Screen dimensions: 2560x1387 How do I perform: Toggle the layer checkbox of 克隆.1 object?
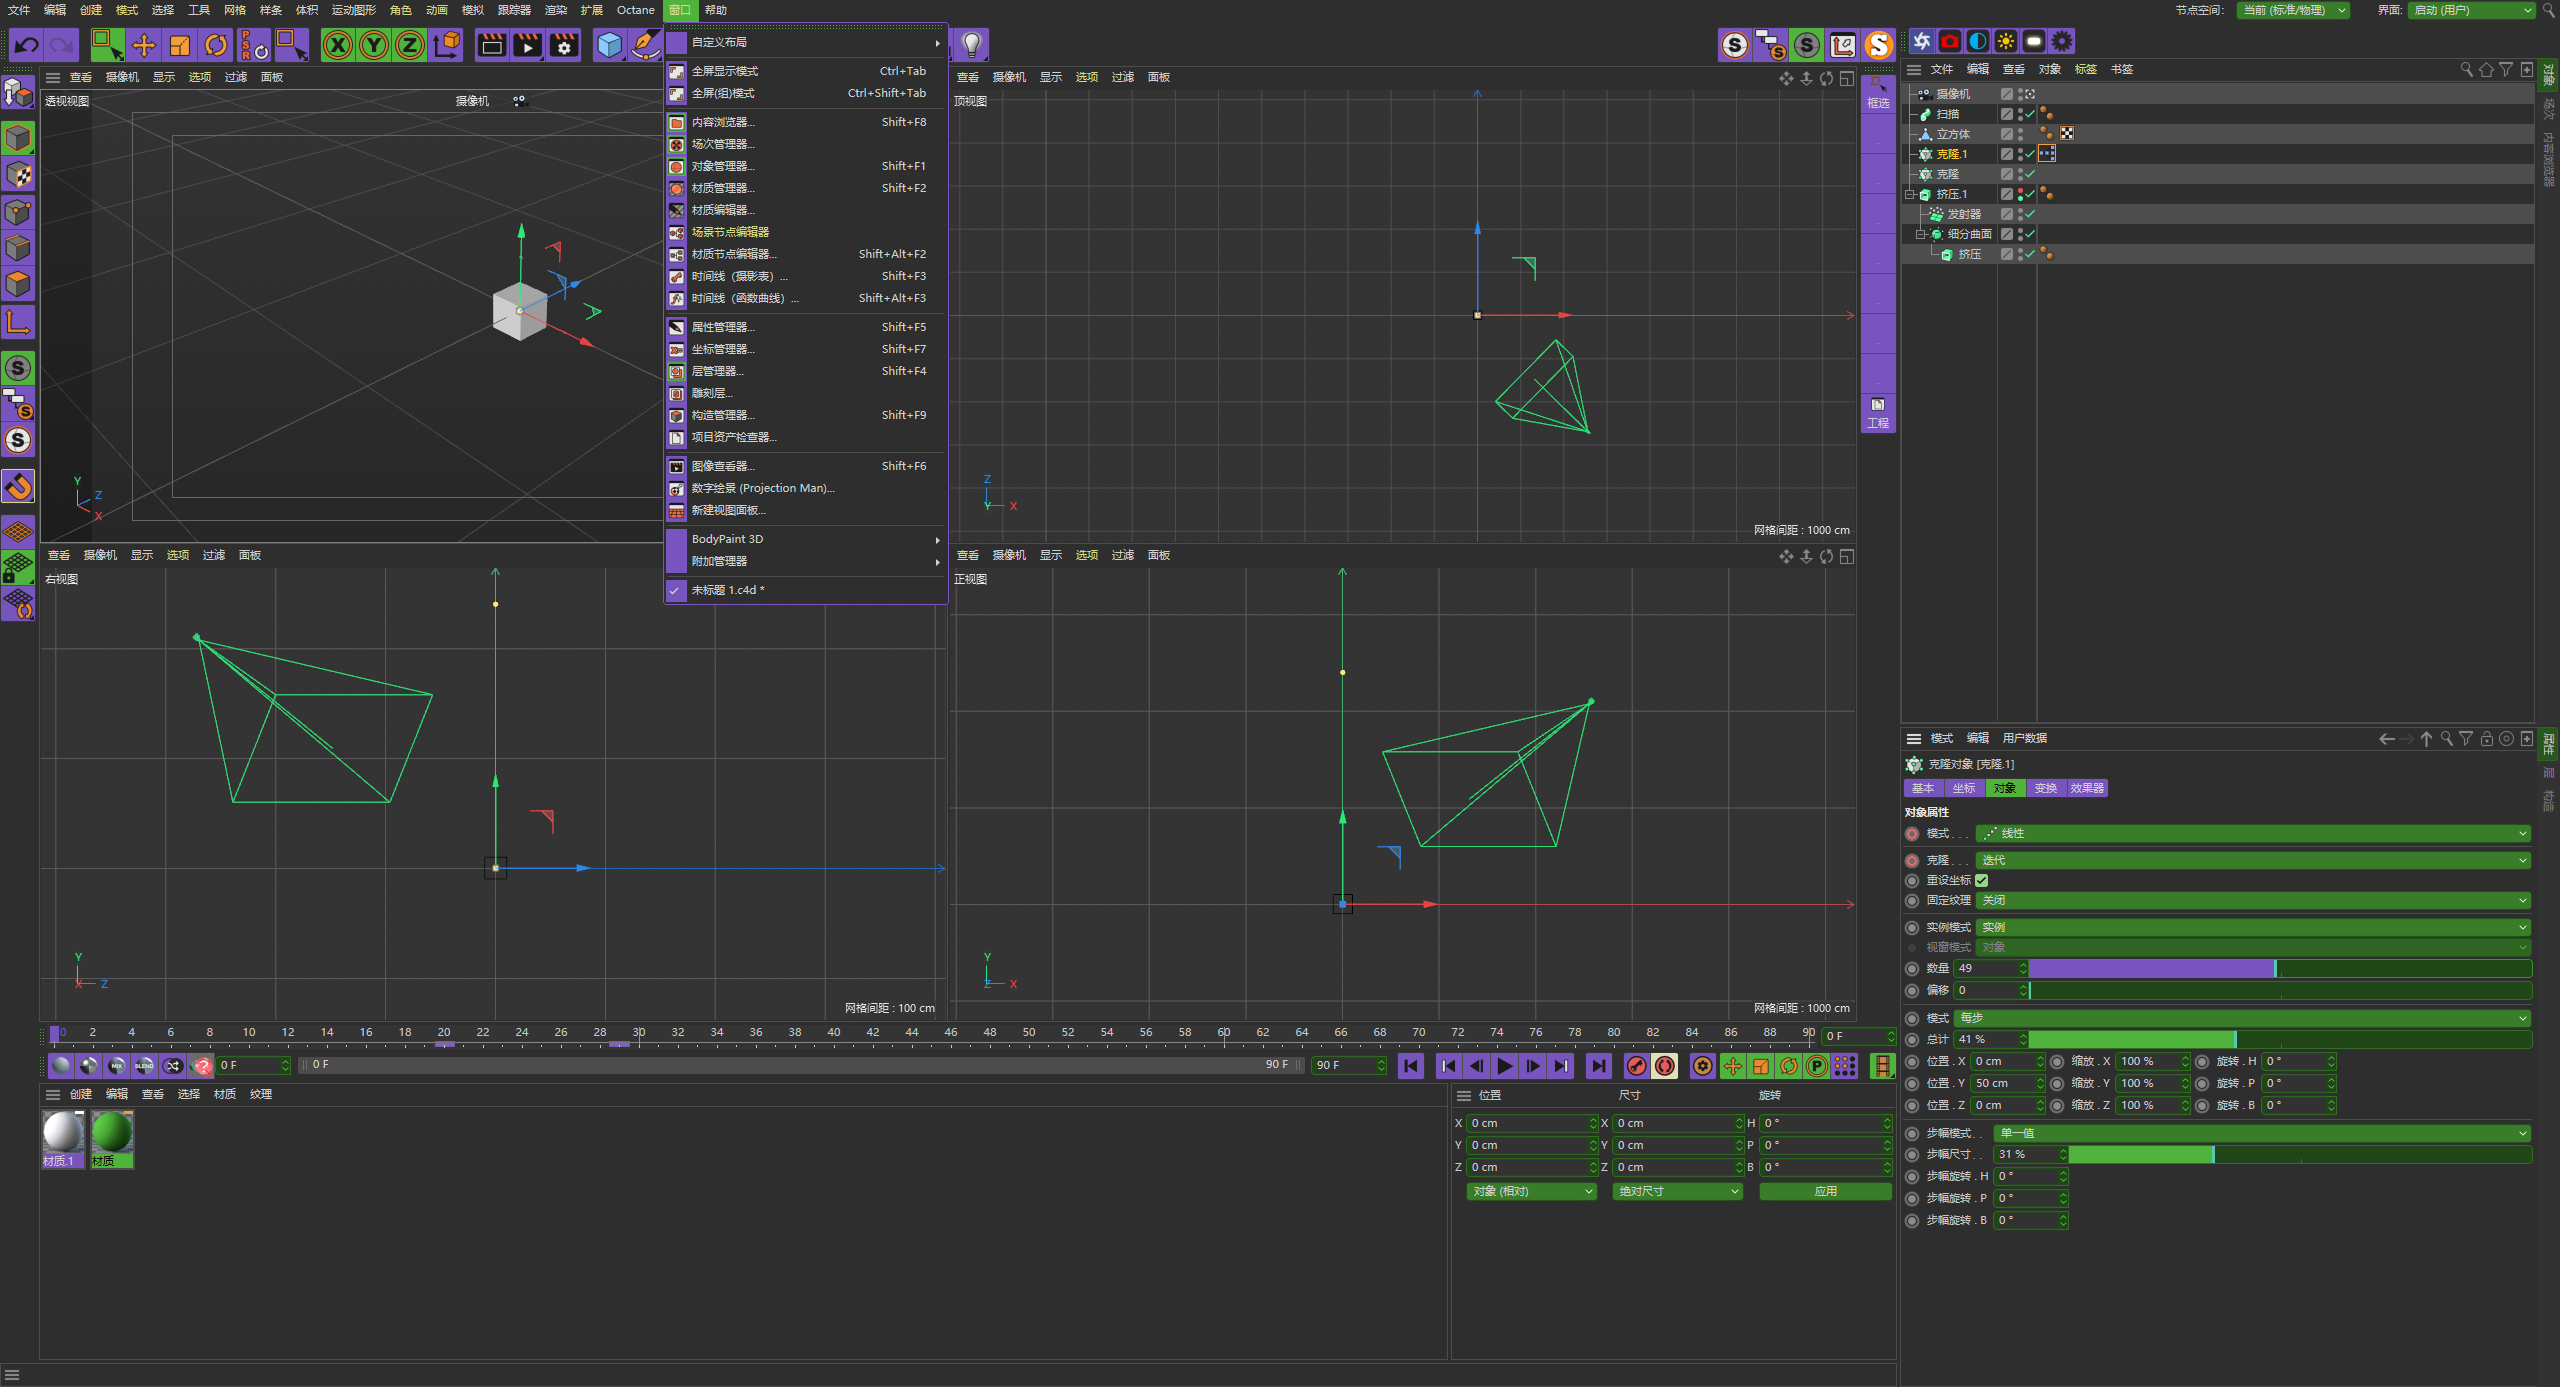[2006, 154]
